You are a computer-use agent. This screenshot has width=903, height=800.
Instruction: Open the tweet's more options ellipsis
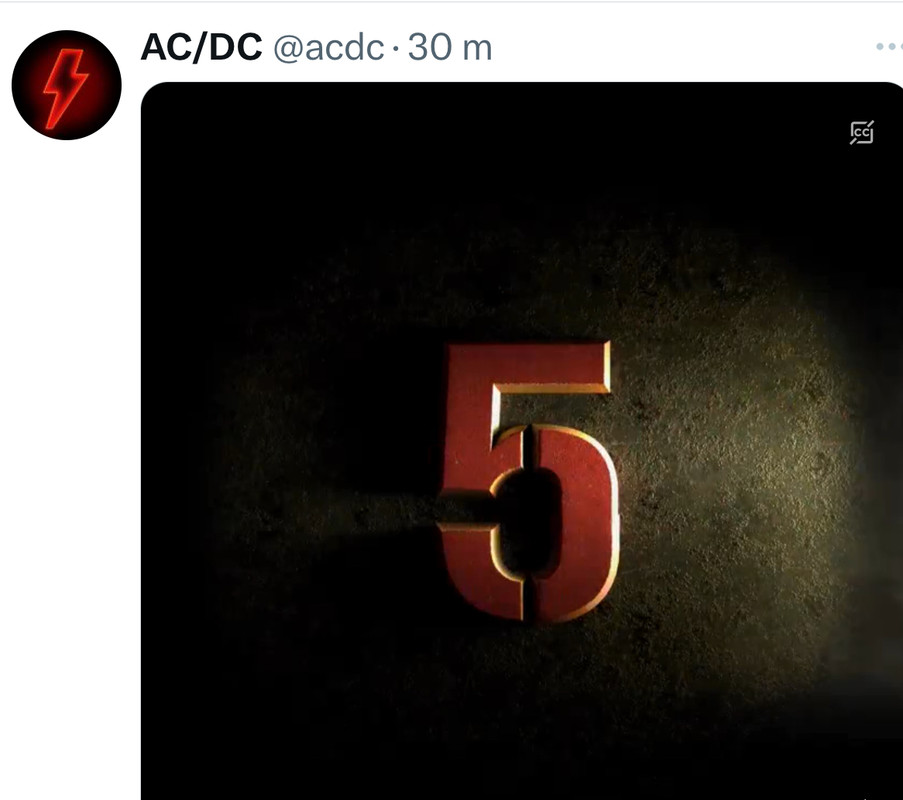[890, 46]
